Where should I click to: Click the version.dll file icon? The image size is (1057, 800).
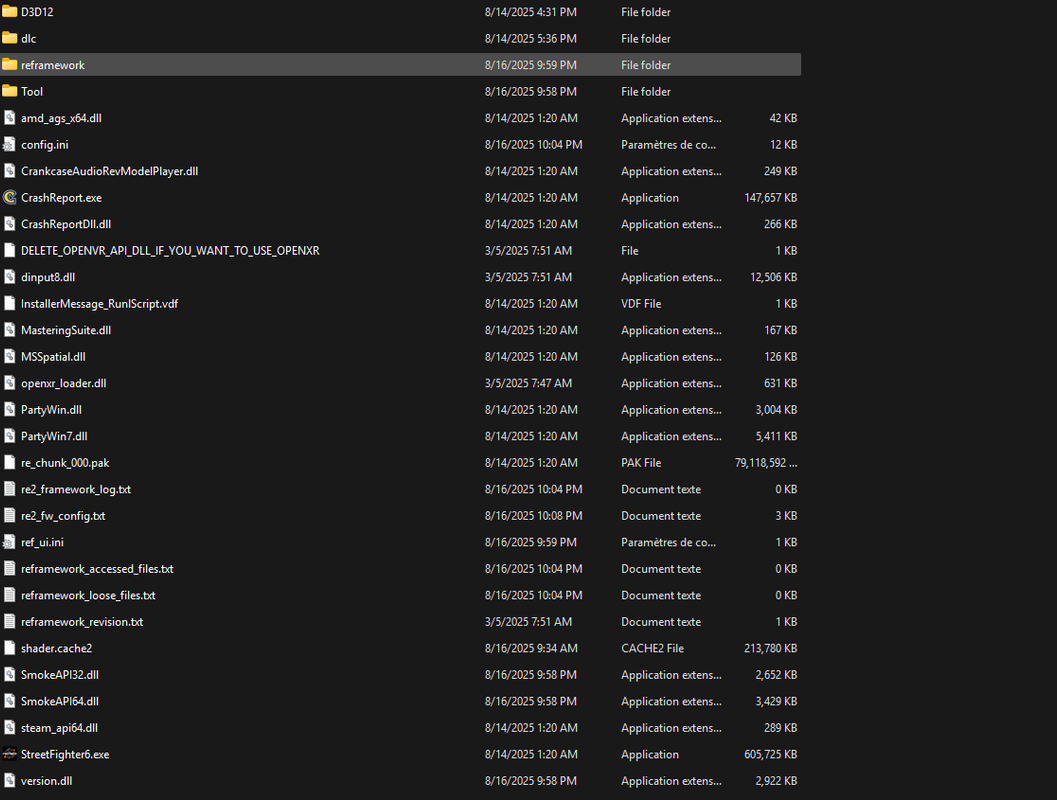(x=9, y=780)
